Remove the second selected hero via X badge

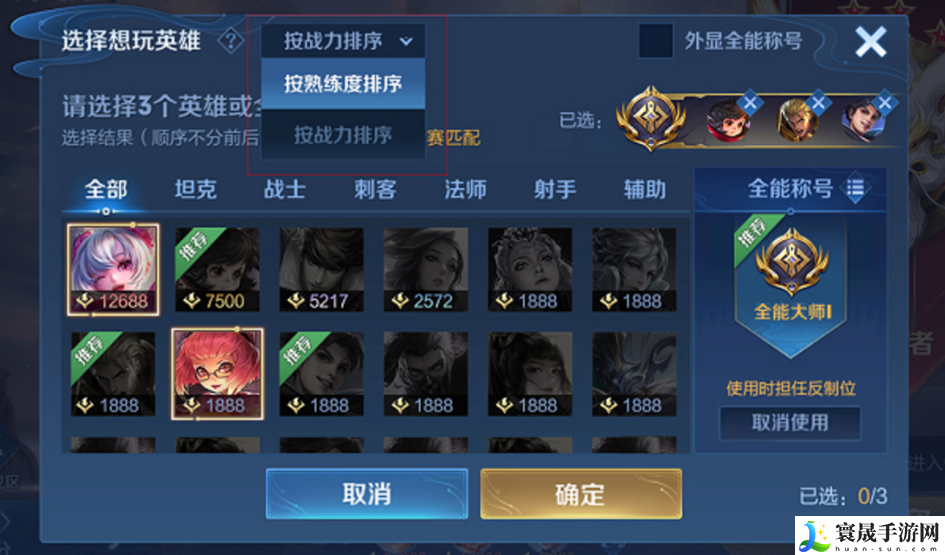point(818,102)
